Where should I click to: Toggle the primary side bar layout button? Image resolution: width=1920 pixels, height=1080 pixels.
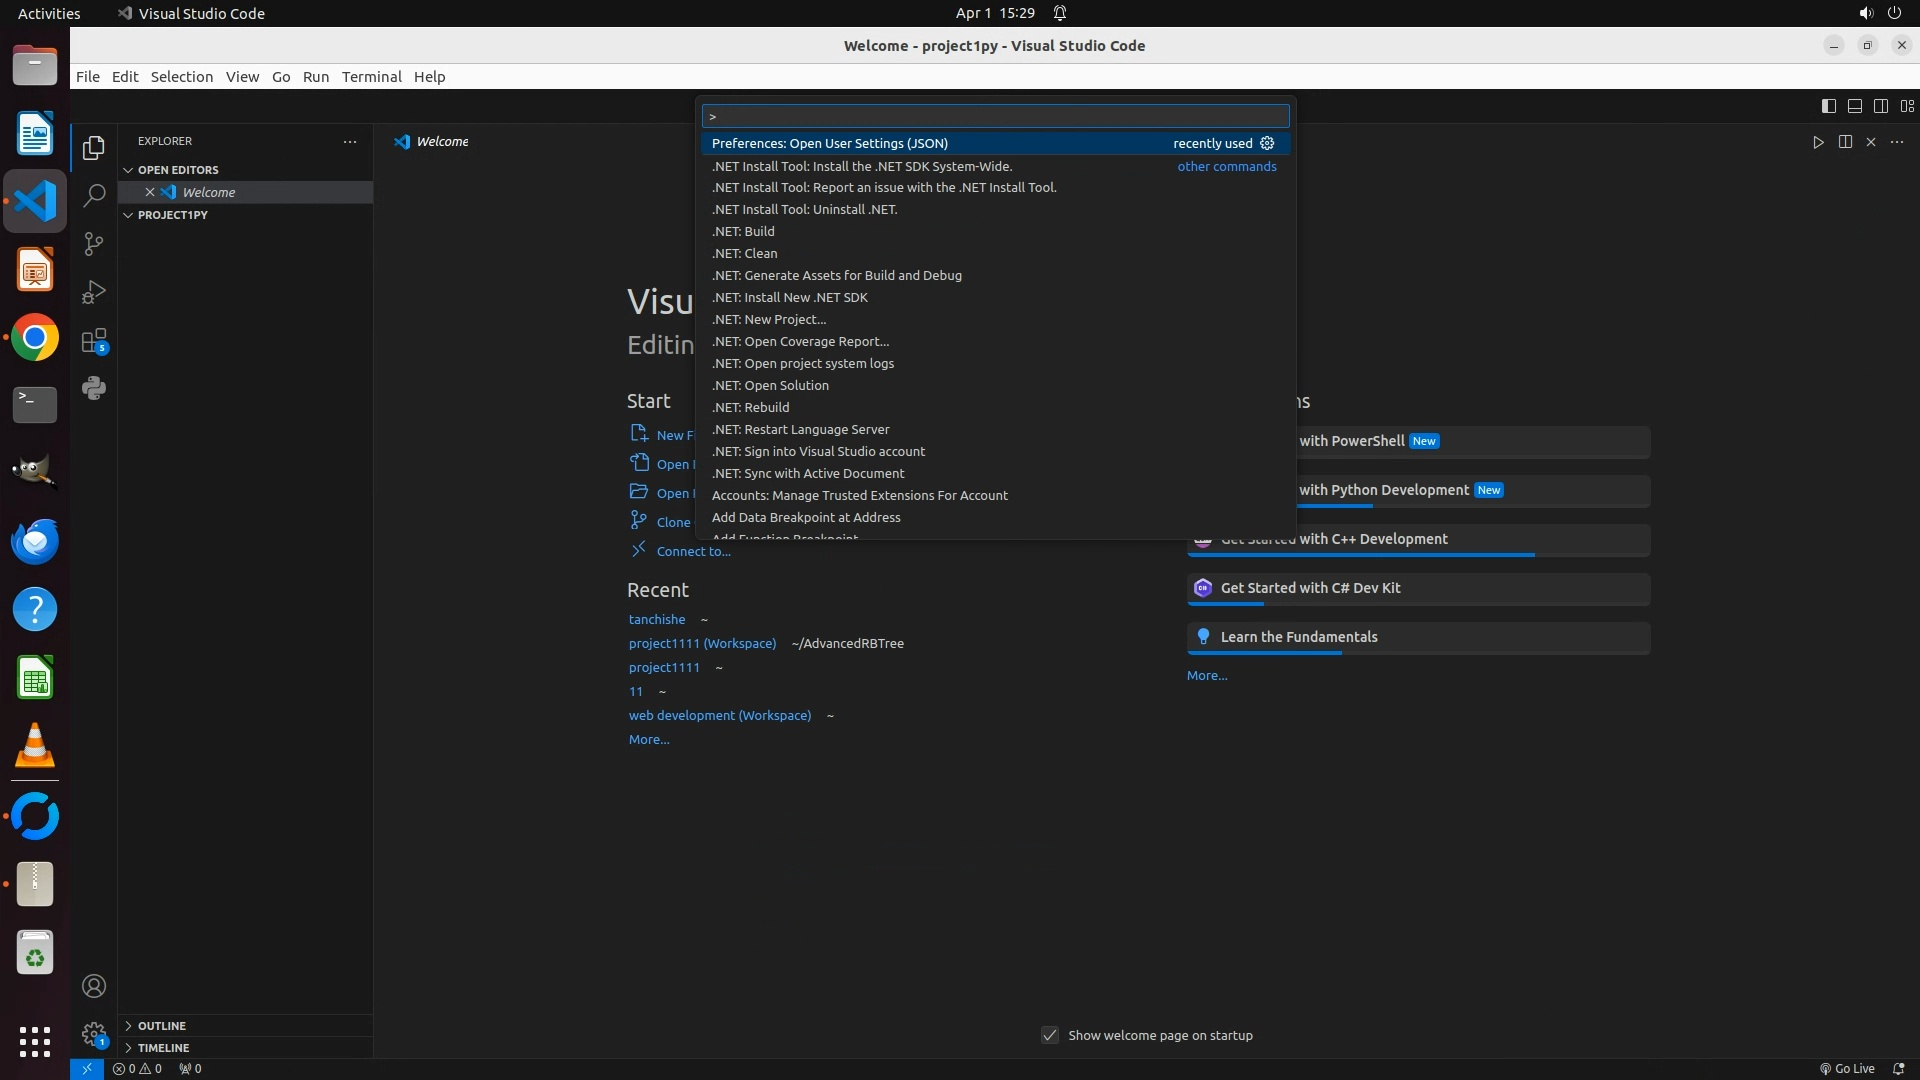click(x=1828, y=106)
